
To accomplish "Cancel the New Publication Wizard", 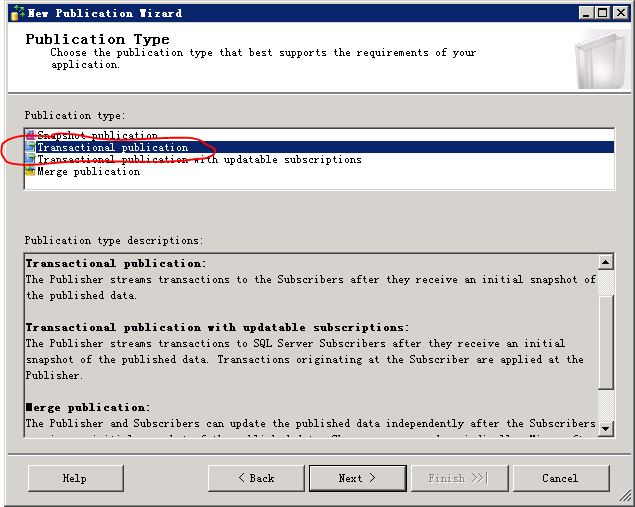I will [x=561, y=478].
